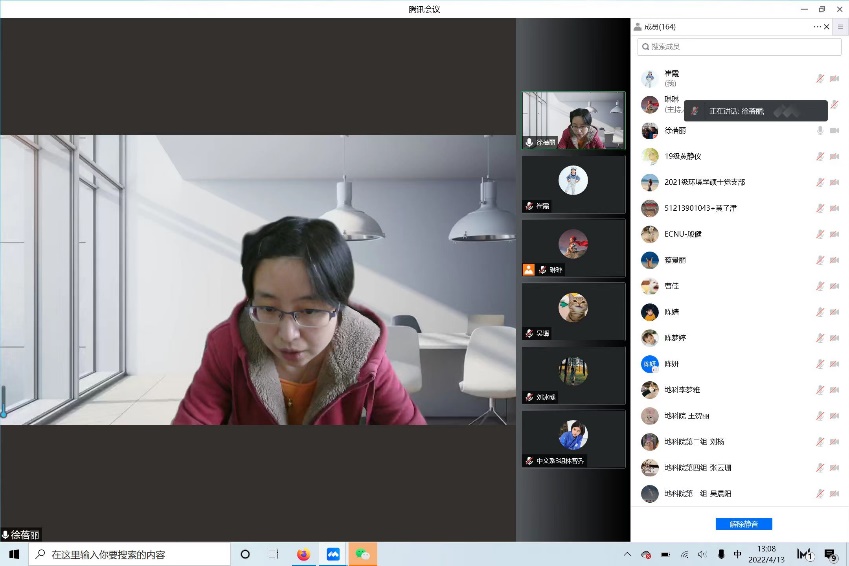
Task: Open Firefox from the taskbar
Action: coord(303,554)
